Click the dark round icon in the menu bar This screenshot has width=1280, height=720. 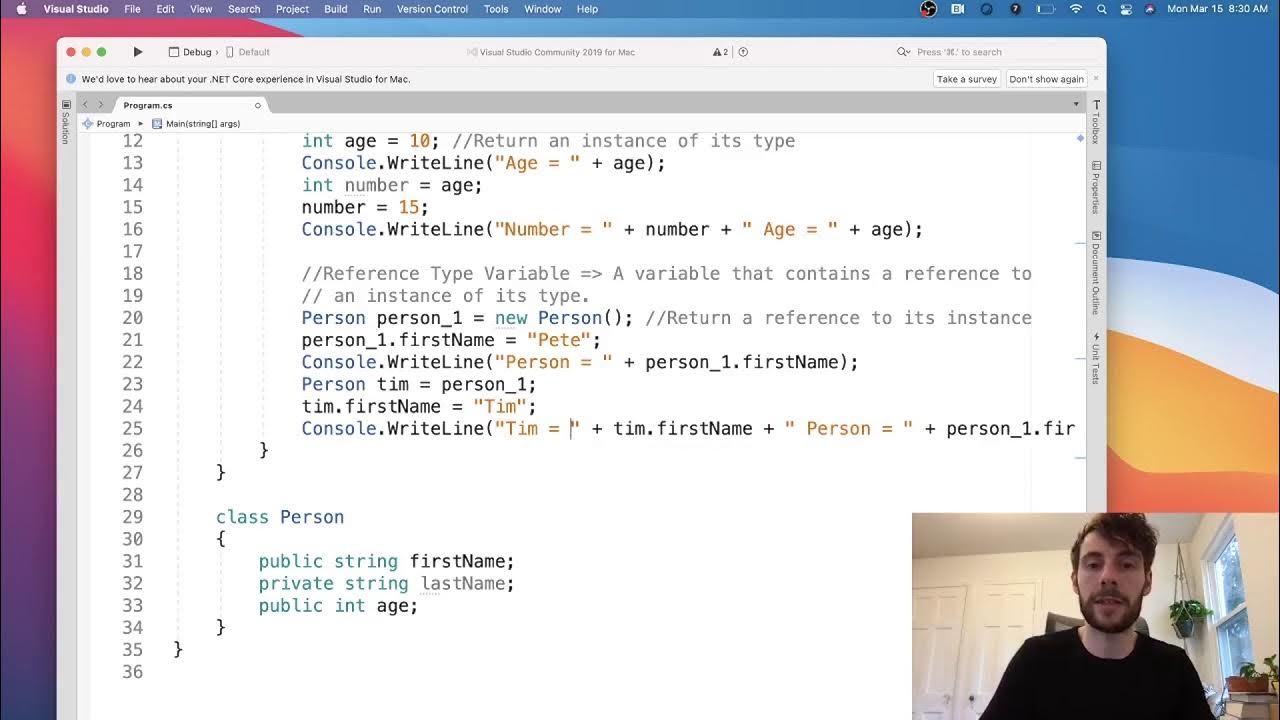[x=987, y=9]
